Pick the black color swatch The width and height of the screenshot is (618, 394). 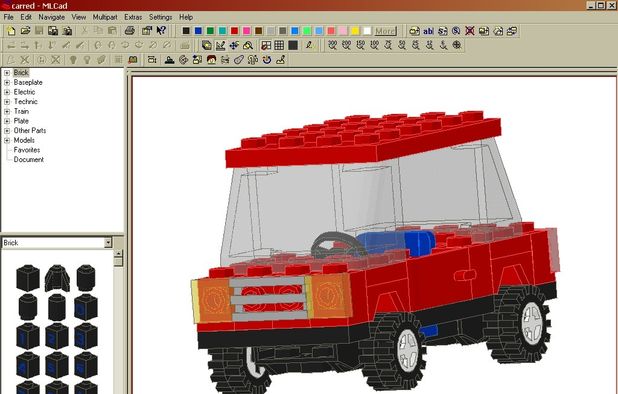click(186, 31)
